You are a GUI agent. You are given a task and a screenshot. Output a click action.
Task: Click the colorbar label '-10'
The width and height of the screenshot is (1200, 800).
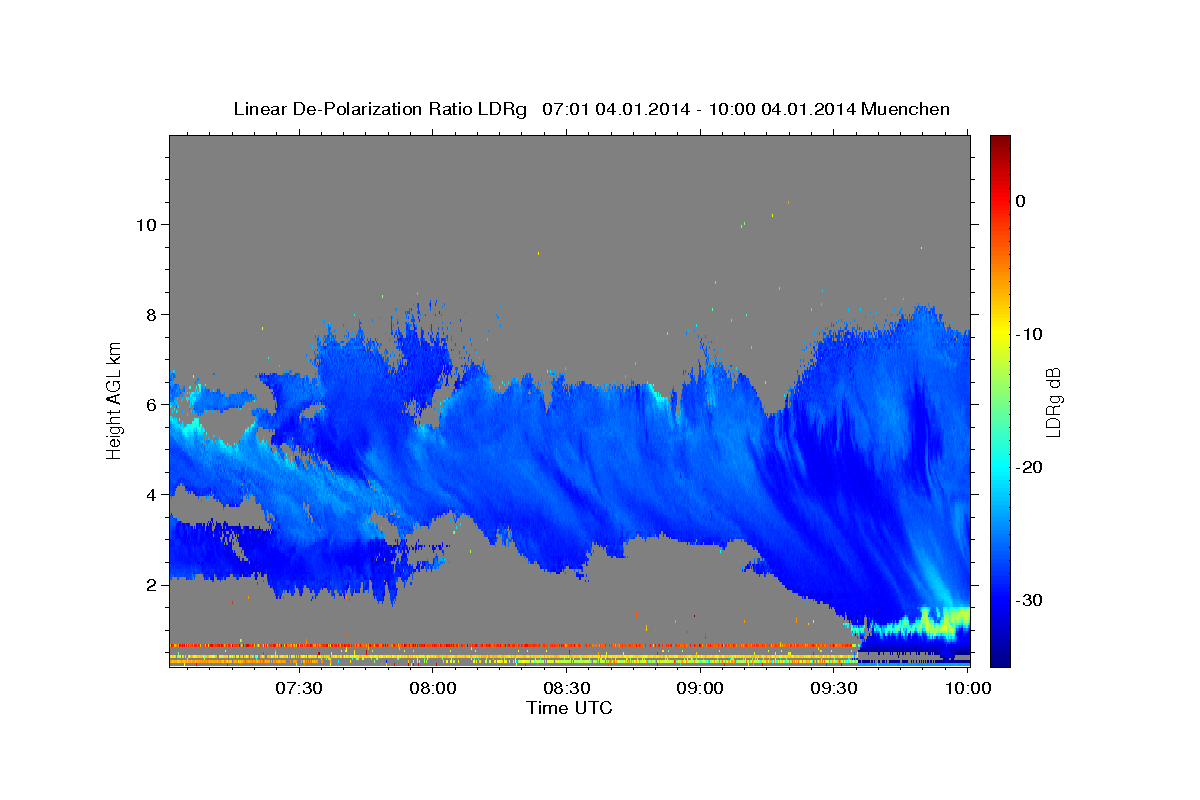pos(1029,334)
